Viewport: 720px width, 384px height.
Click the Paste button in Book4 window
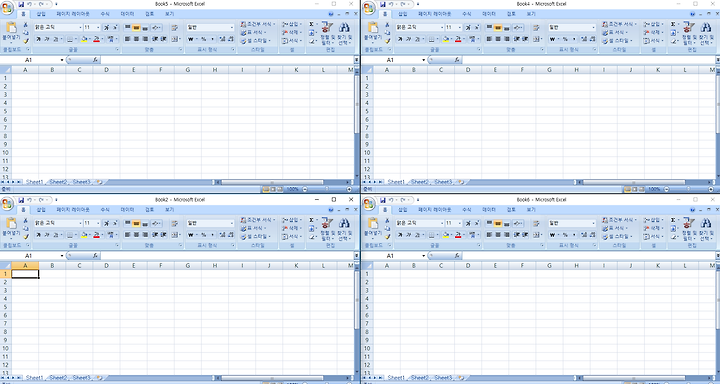373,32
